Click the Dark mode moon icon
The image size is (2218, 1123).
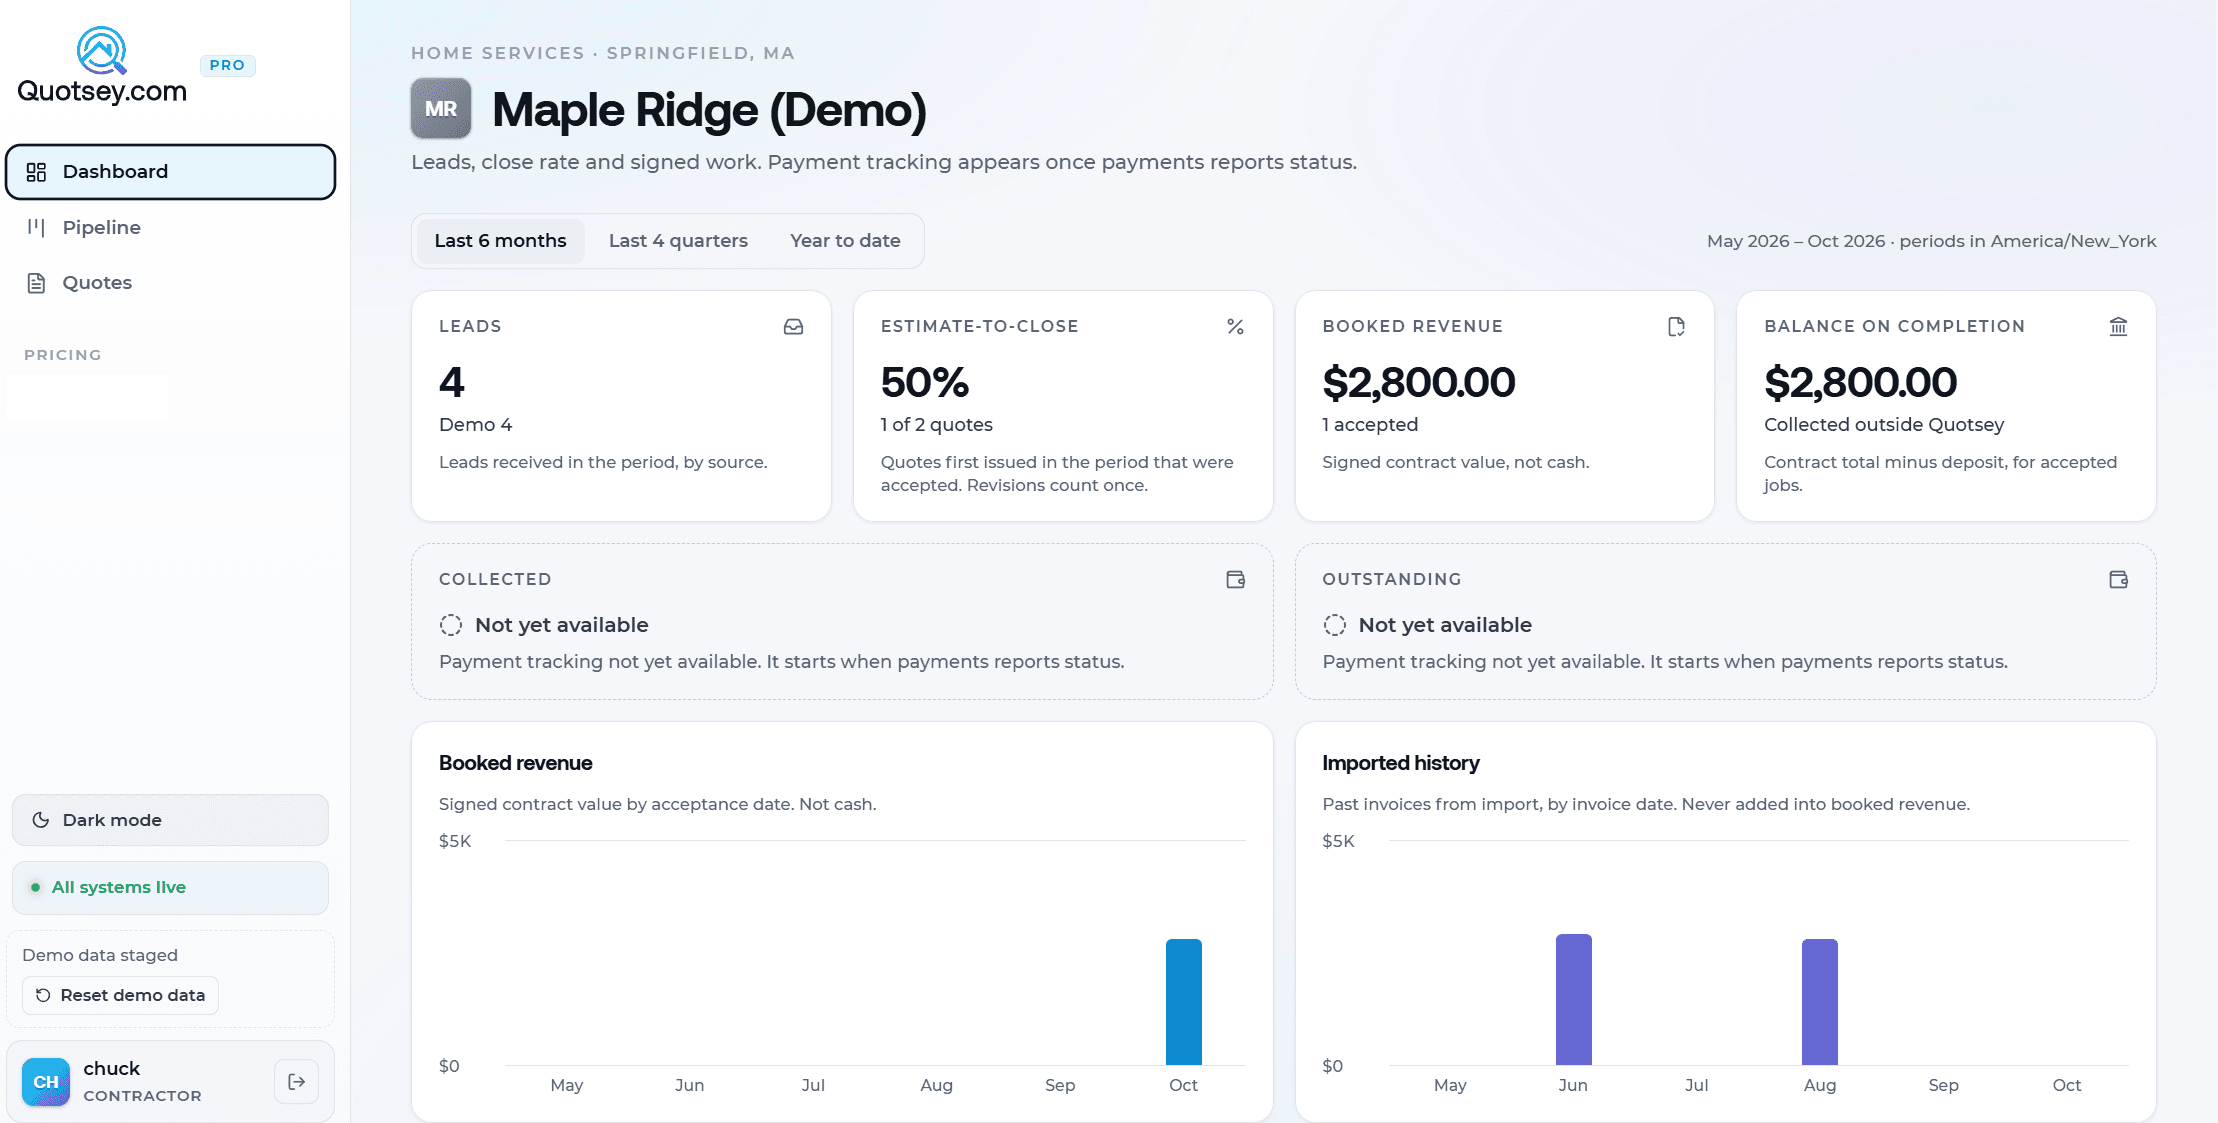coord(41,820)
